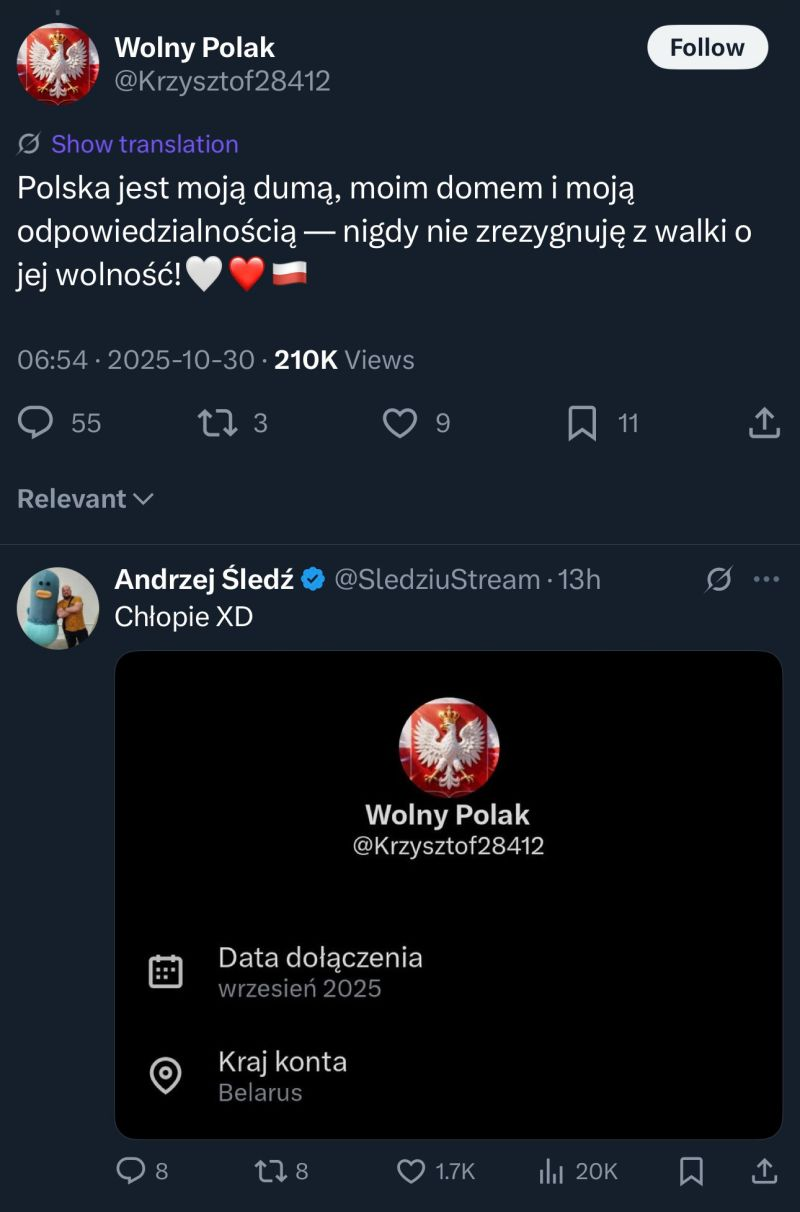Expand the Relevant sort dropdown
This screenshot has width=800, height=1212.
(85, 498)
